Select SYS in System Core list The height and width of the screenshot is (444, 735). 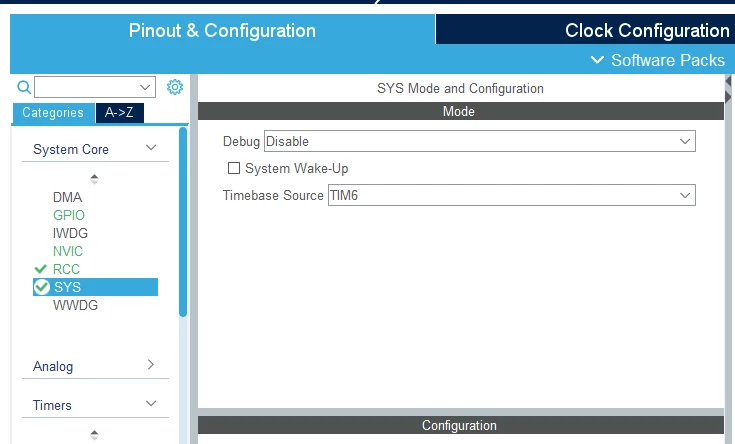(x=96, y=287)
